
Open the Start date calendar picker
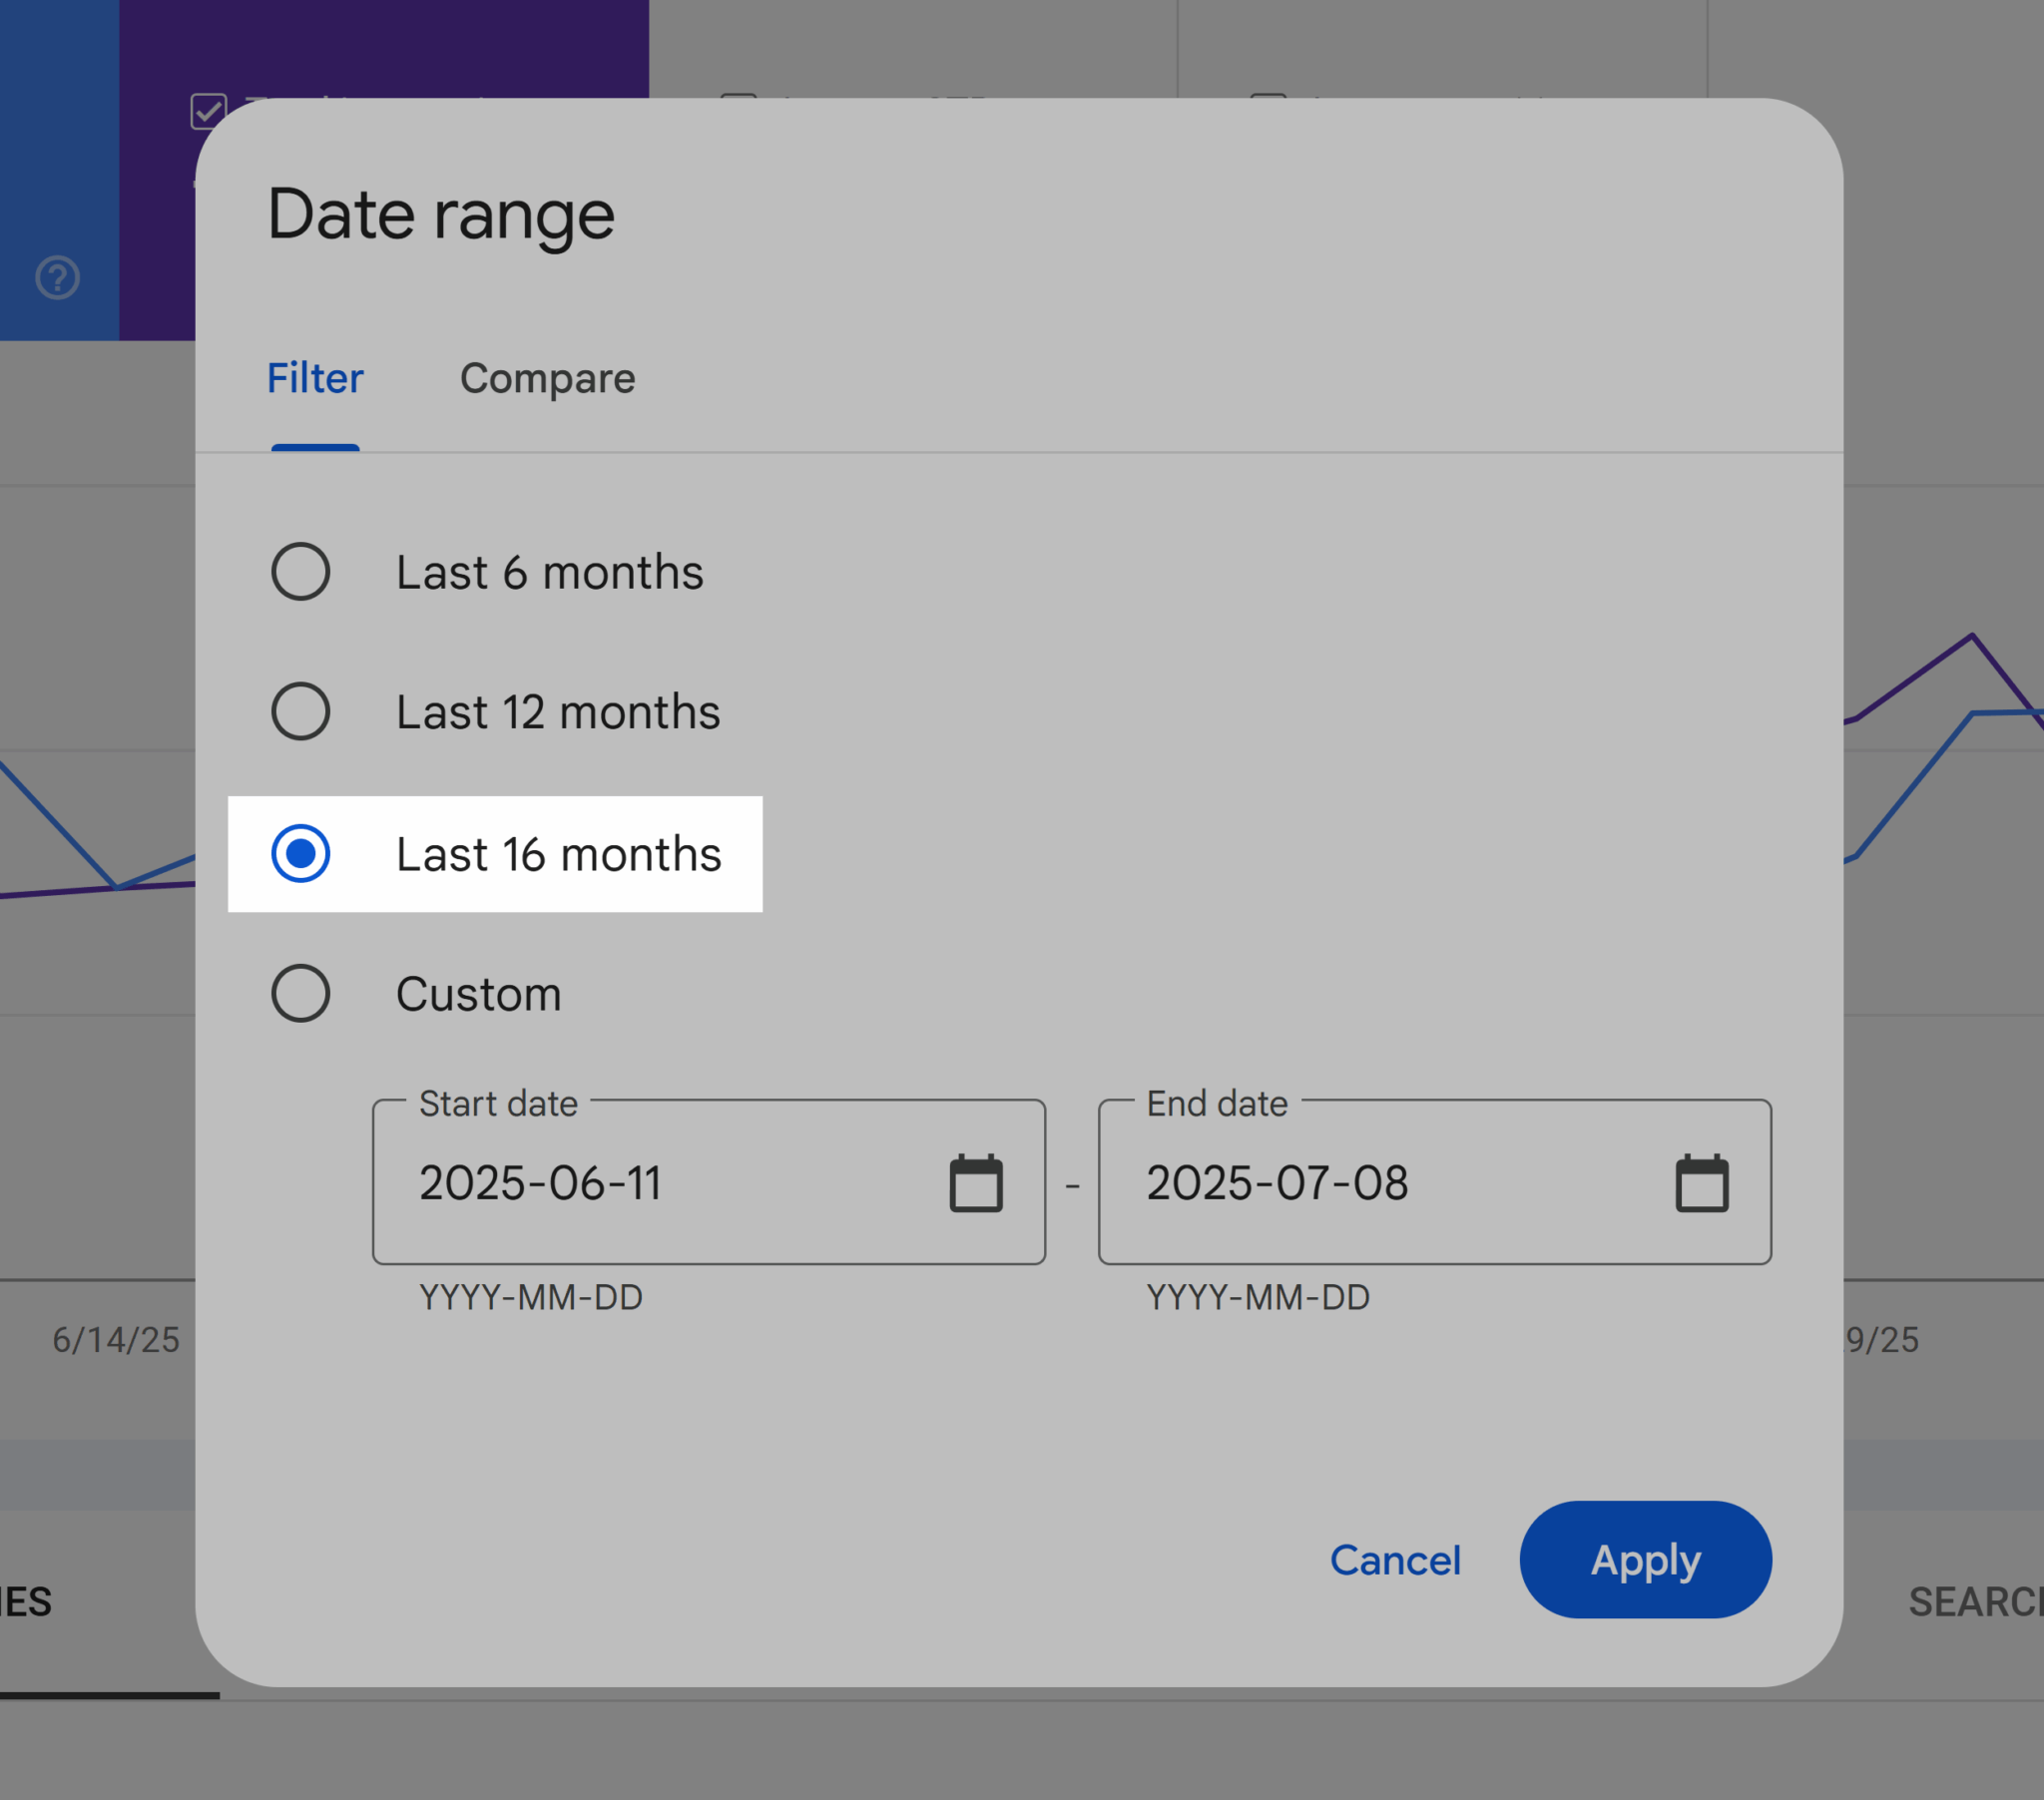pyautogui.click(x=975, y=1183)
